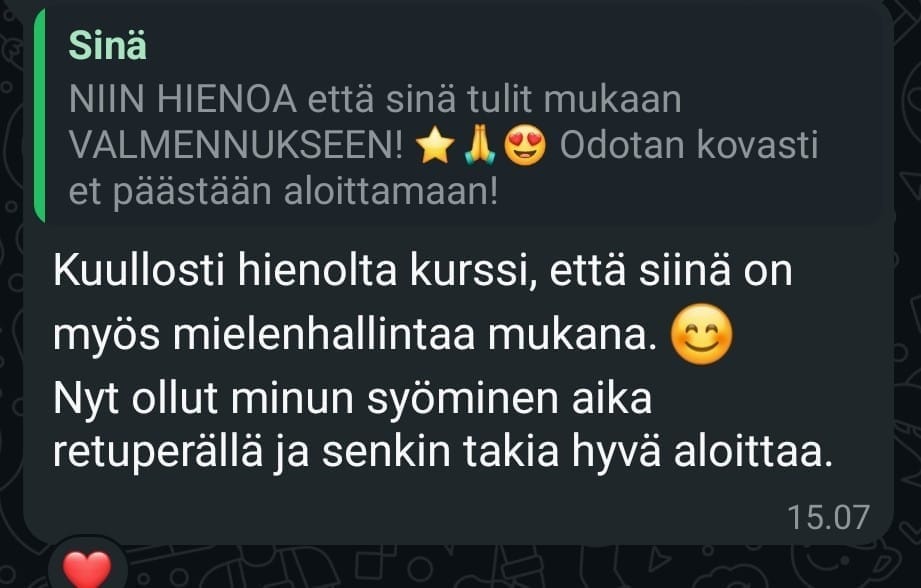Click the words 'NIIN HIENOA' in quote
Image resolution: width=921 pixels, height=588 pixels.
point(183,99)
